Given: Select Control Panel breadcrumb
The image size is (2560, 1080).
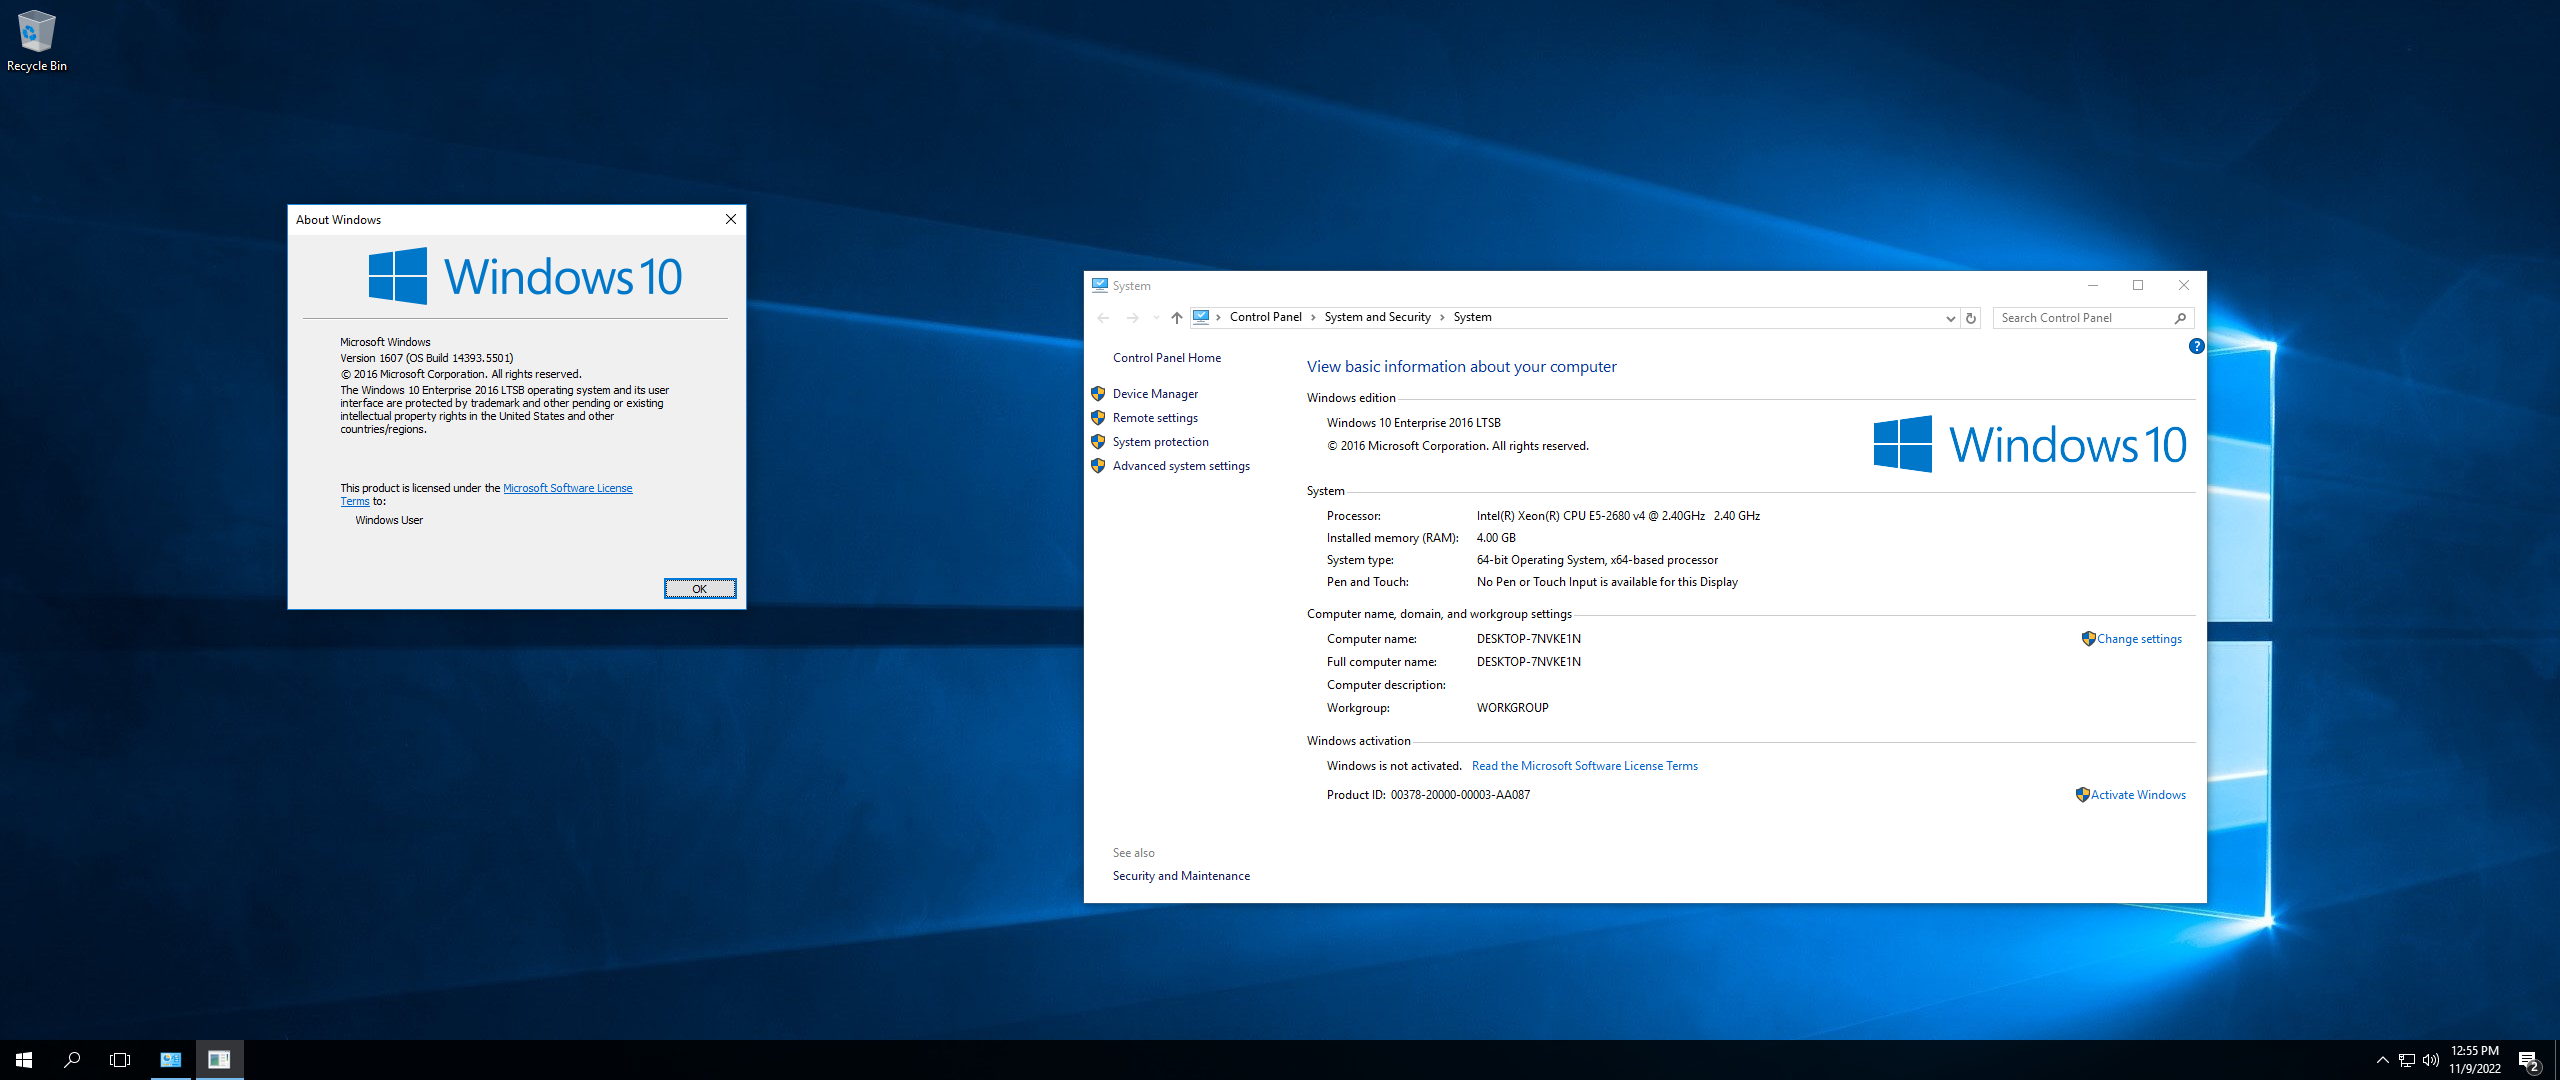Looking at the screenshot, I should tap(1265, 317).
